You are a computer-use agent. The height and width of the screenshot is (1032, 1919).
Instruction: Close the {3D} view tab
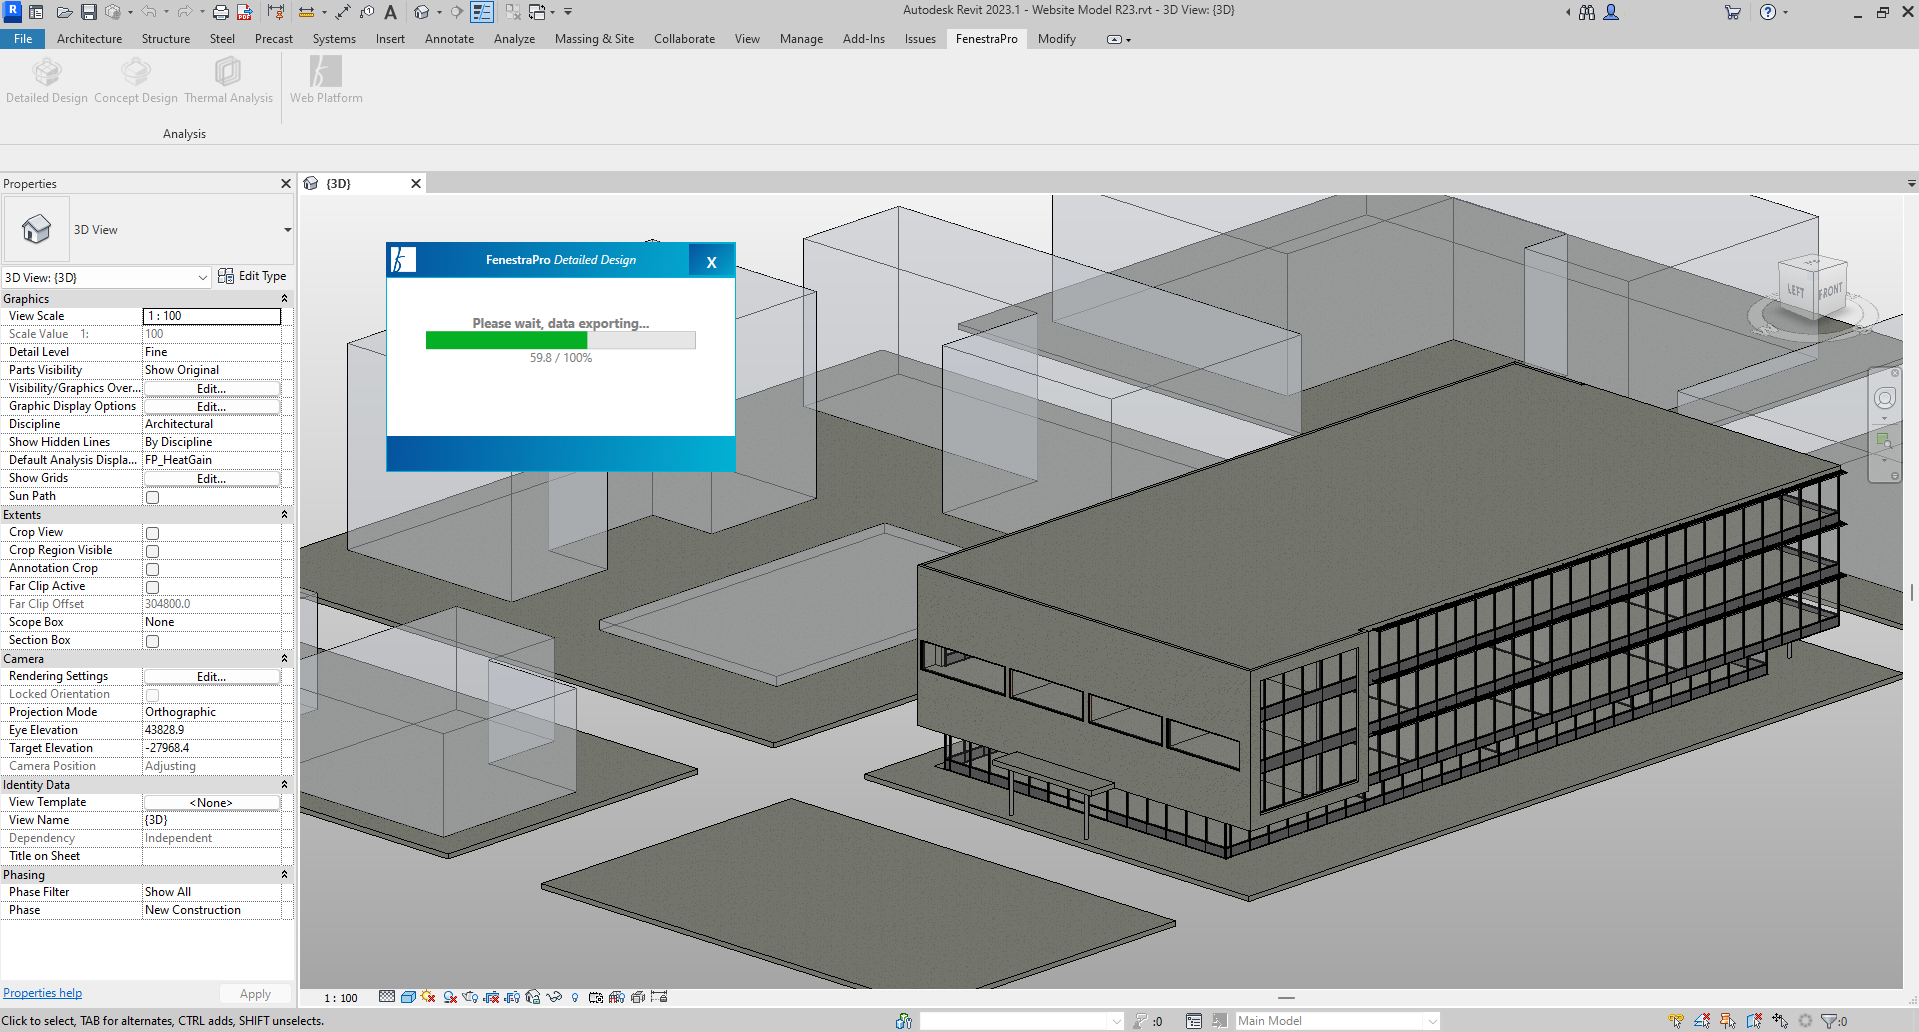click(416, 184)
